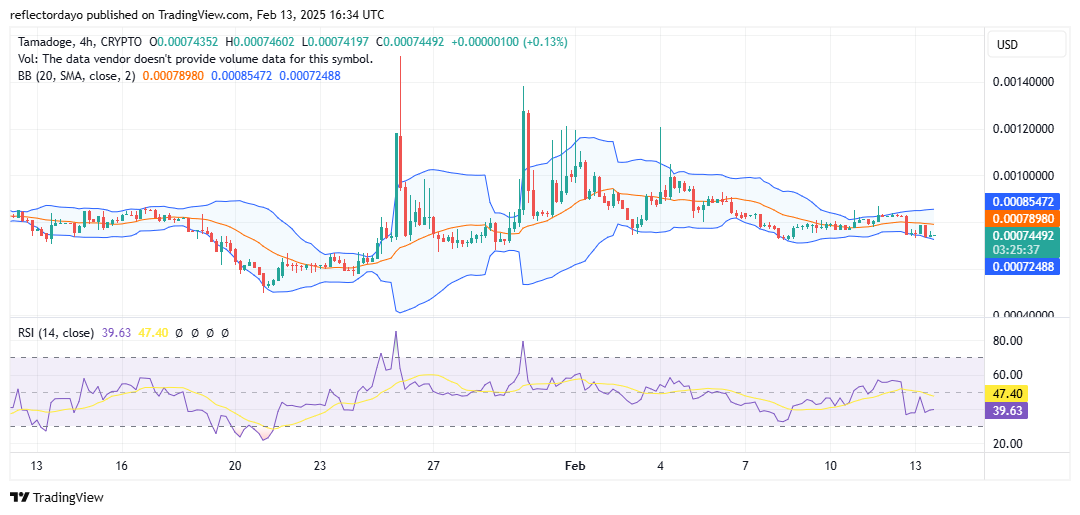The image size is (1080, 515).
Task: Click the "RSI (14, close)" indicator label
Action: coord(56,333)
